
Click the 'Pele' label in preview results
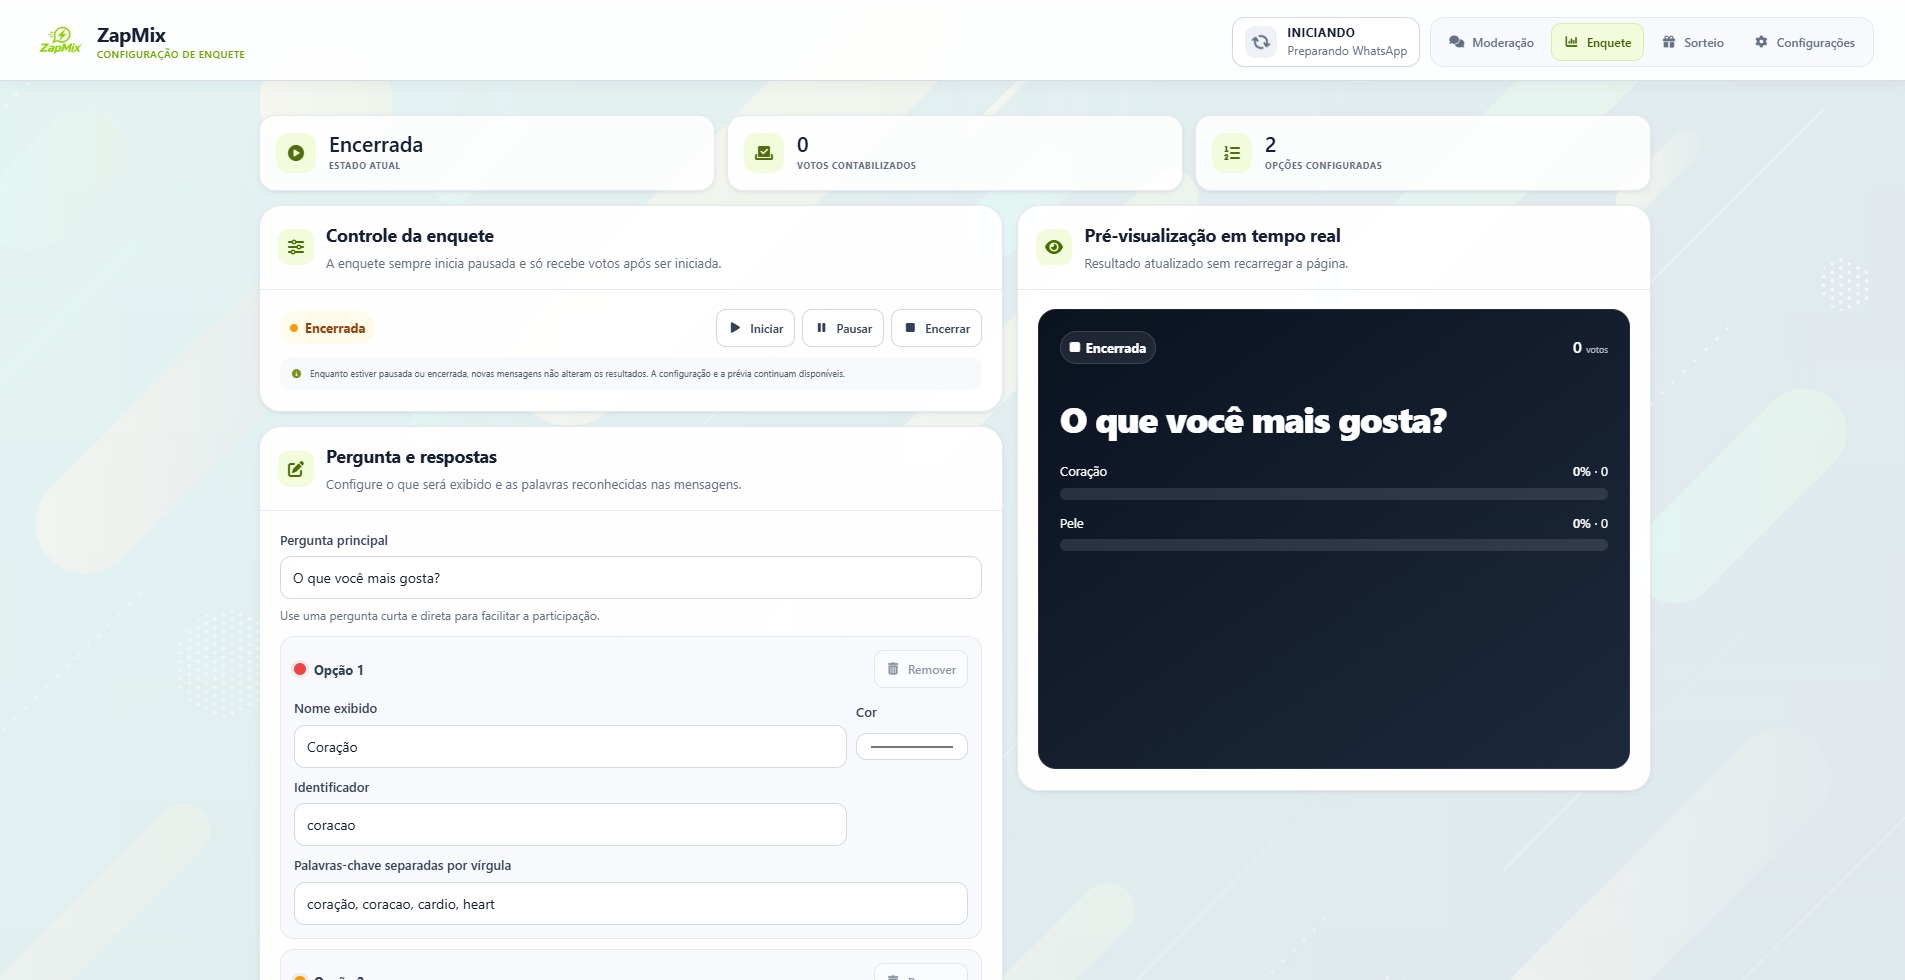point(1072,524)
